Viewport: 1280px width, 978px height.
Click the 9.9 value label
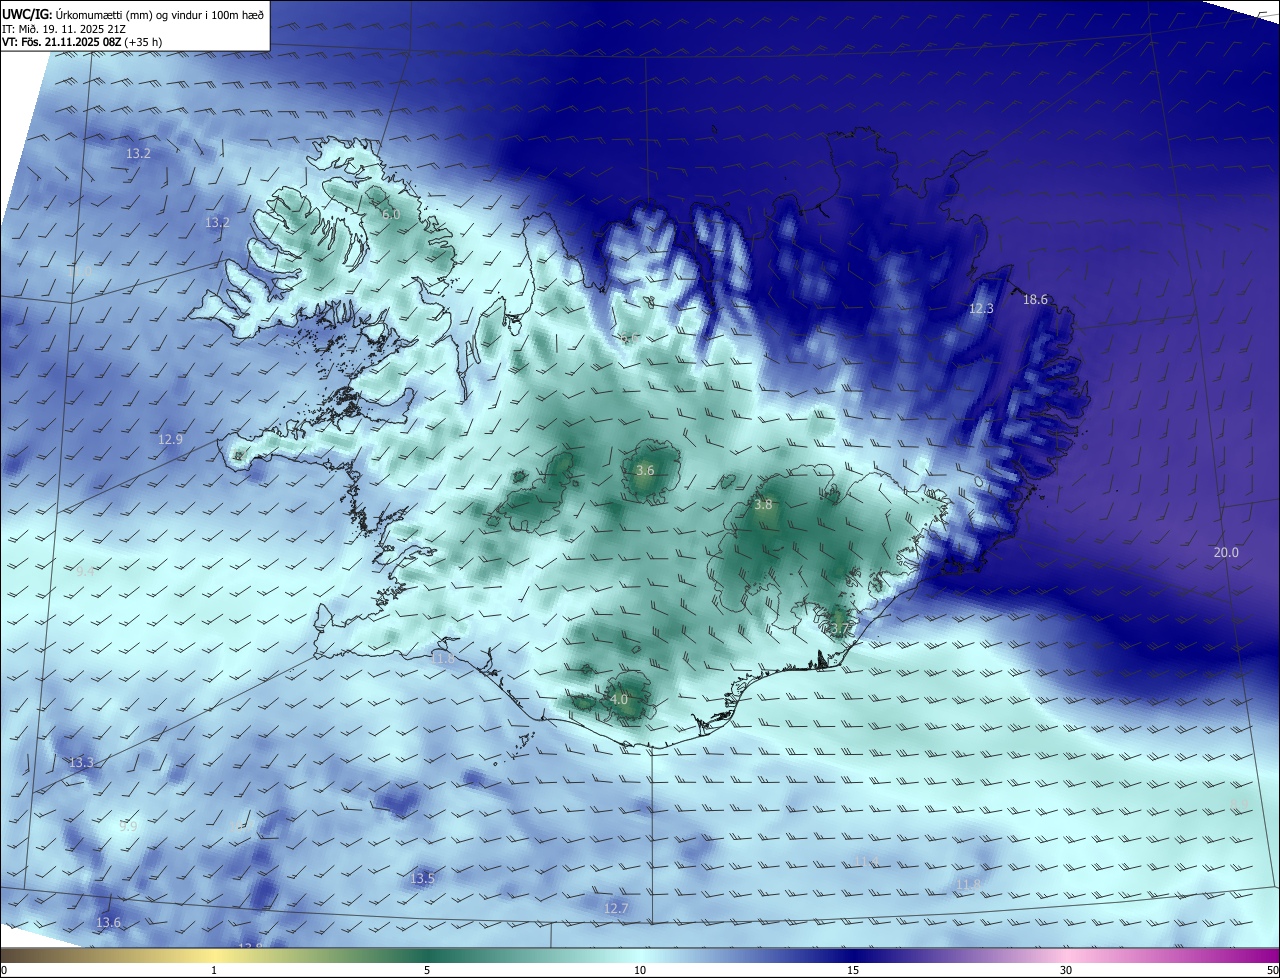click(128, 826)
